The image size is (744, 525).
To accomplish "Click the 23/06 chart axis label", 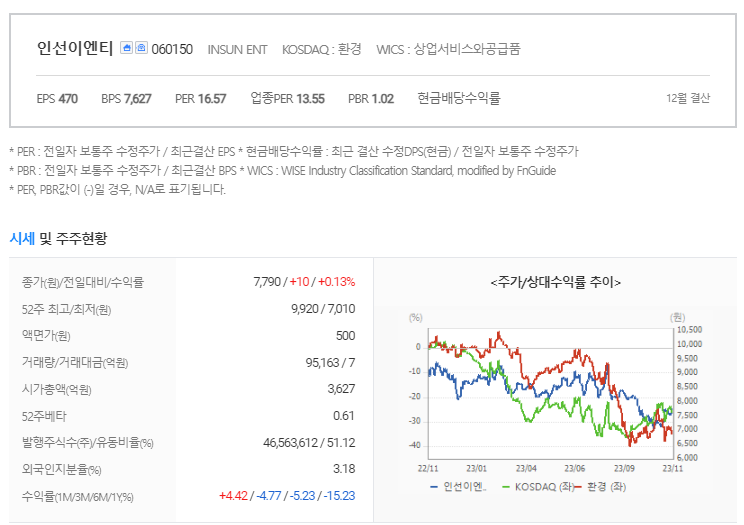I will click(575, 469).
